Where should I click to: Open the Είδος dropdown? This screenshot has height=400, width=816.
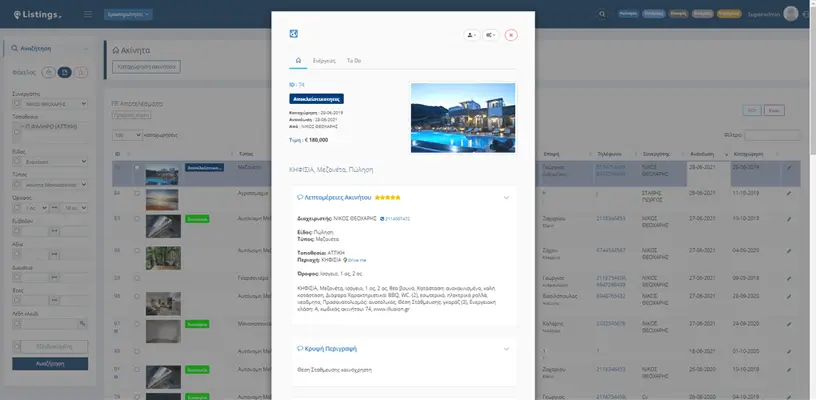pyautogui.click(x=56, y=162)
